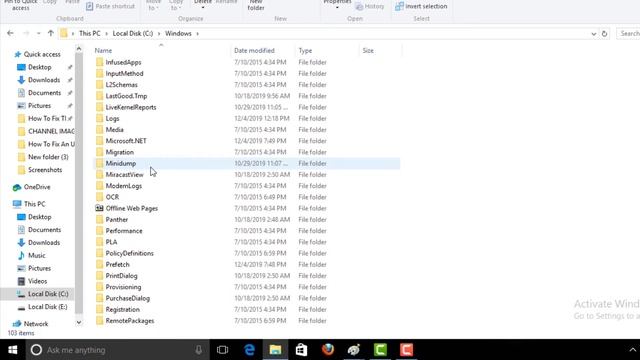
Task: Open Screenshots in Quick access
Action: click(45, 170)
